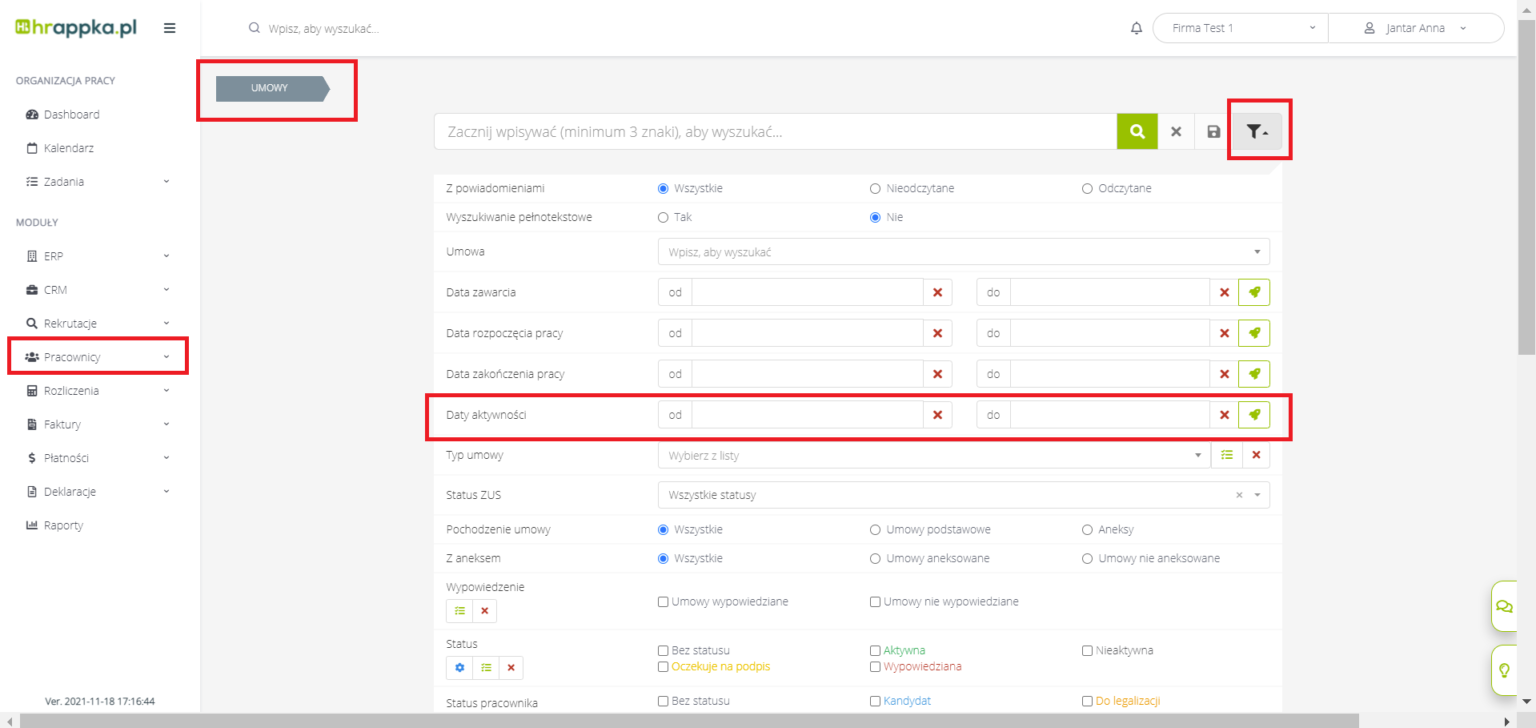Expand the Pracownicy sidebar menu
This screenshot has width=1536, height=728.
(98, 357)
